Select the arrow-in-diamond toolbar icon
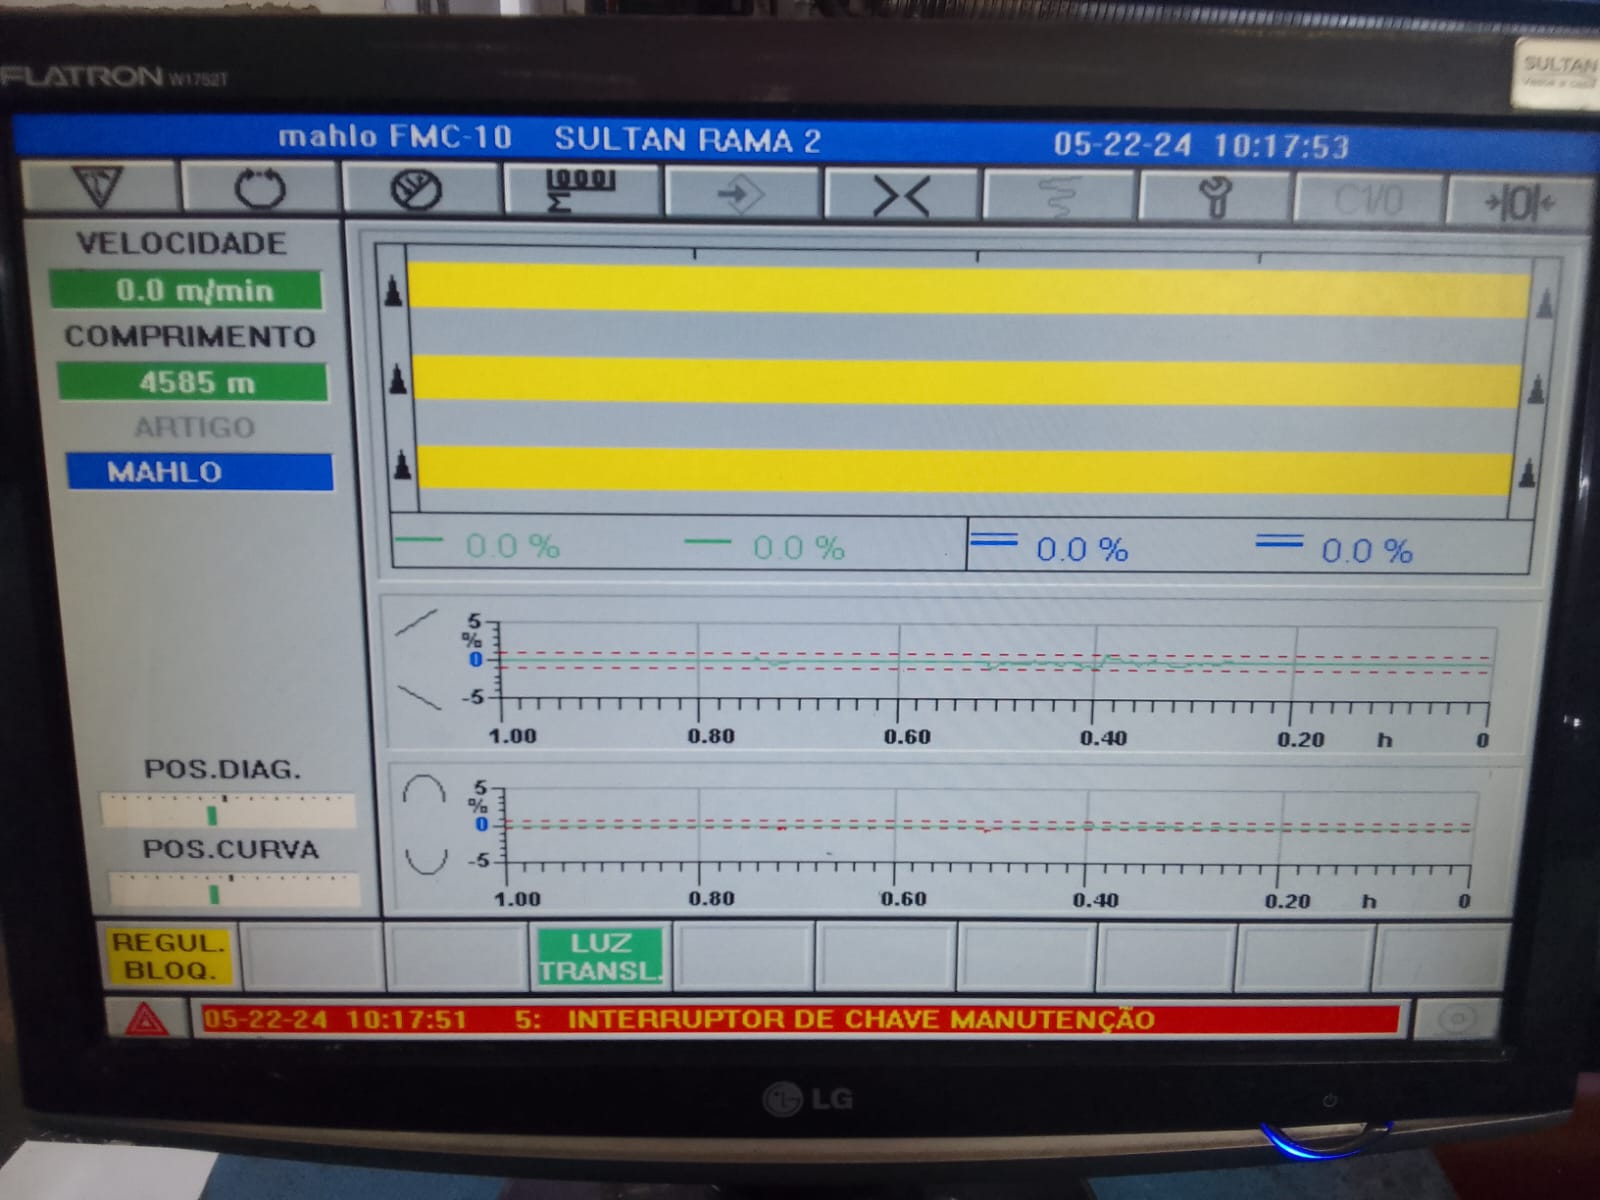This screenshot has width=1600, height=1200. pyautogui.click(x=741, y=193)
